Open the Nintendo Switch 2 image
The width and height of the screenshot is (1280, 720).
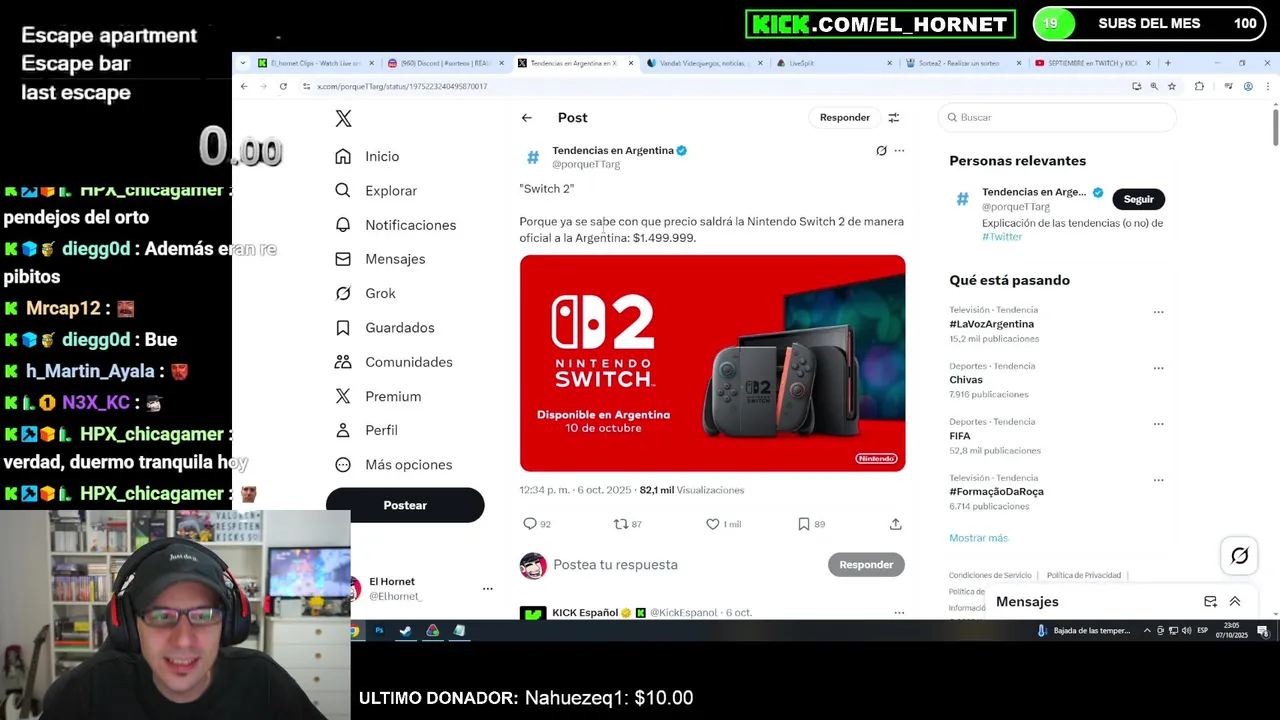pos(712,363)
